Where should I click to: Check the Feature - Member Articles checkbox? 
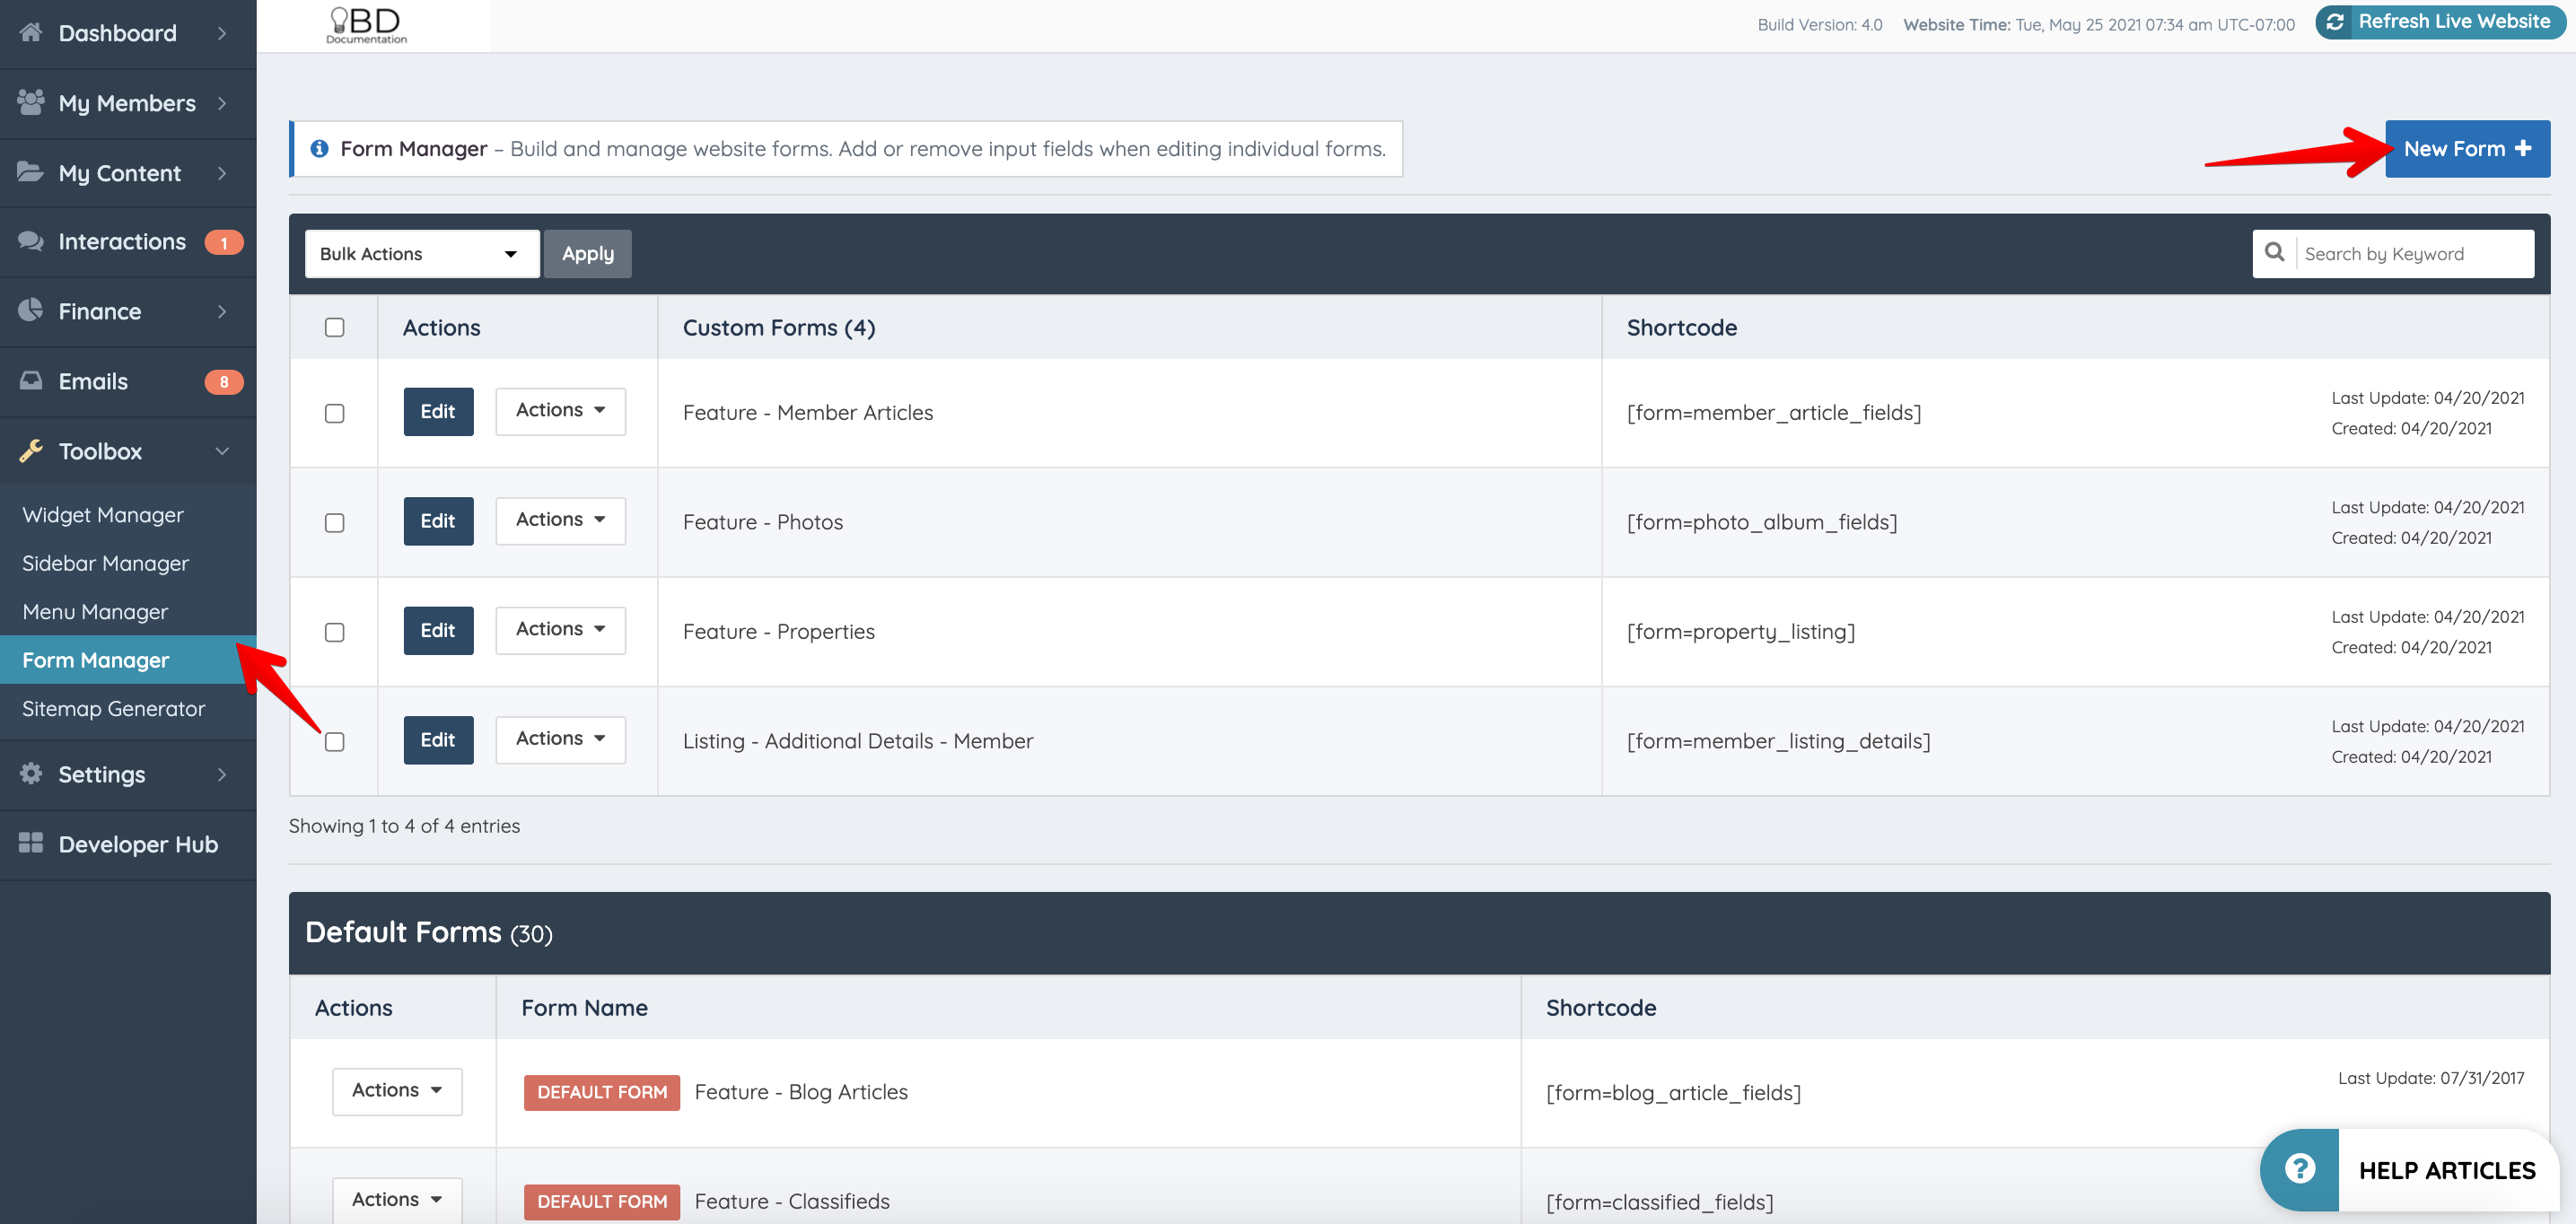(x=335, y=413)
